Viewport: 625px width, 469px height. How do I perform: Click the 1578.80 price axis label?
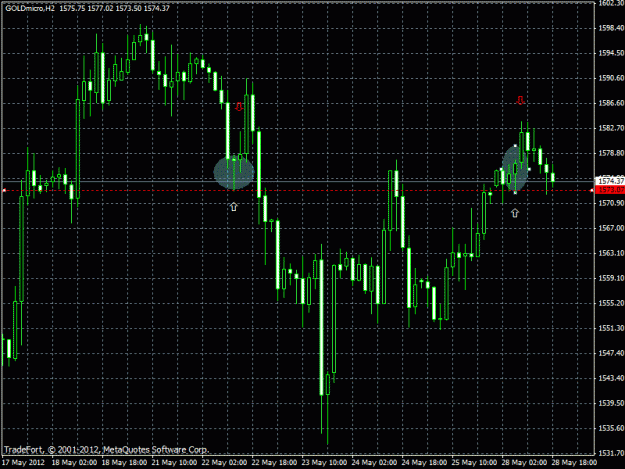point(611,153)
